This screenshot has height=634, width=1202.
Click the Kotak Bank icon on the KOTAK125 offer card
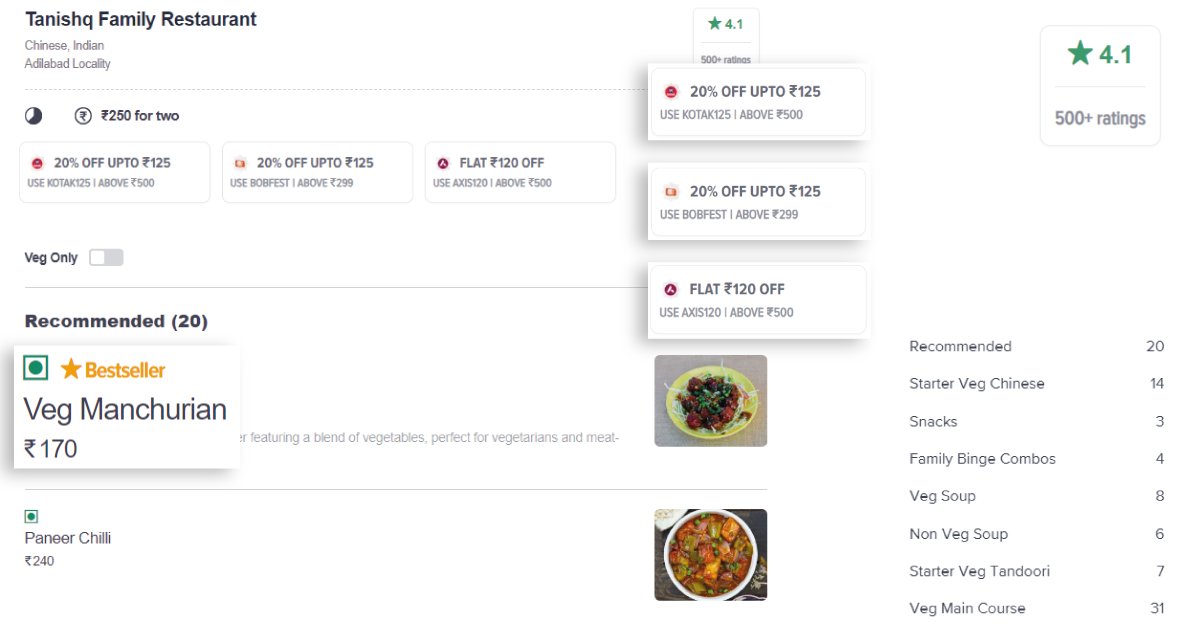38,162
